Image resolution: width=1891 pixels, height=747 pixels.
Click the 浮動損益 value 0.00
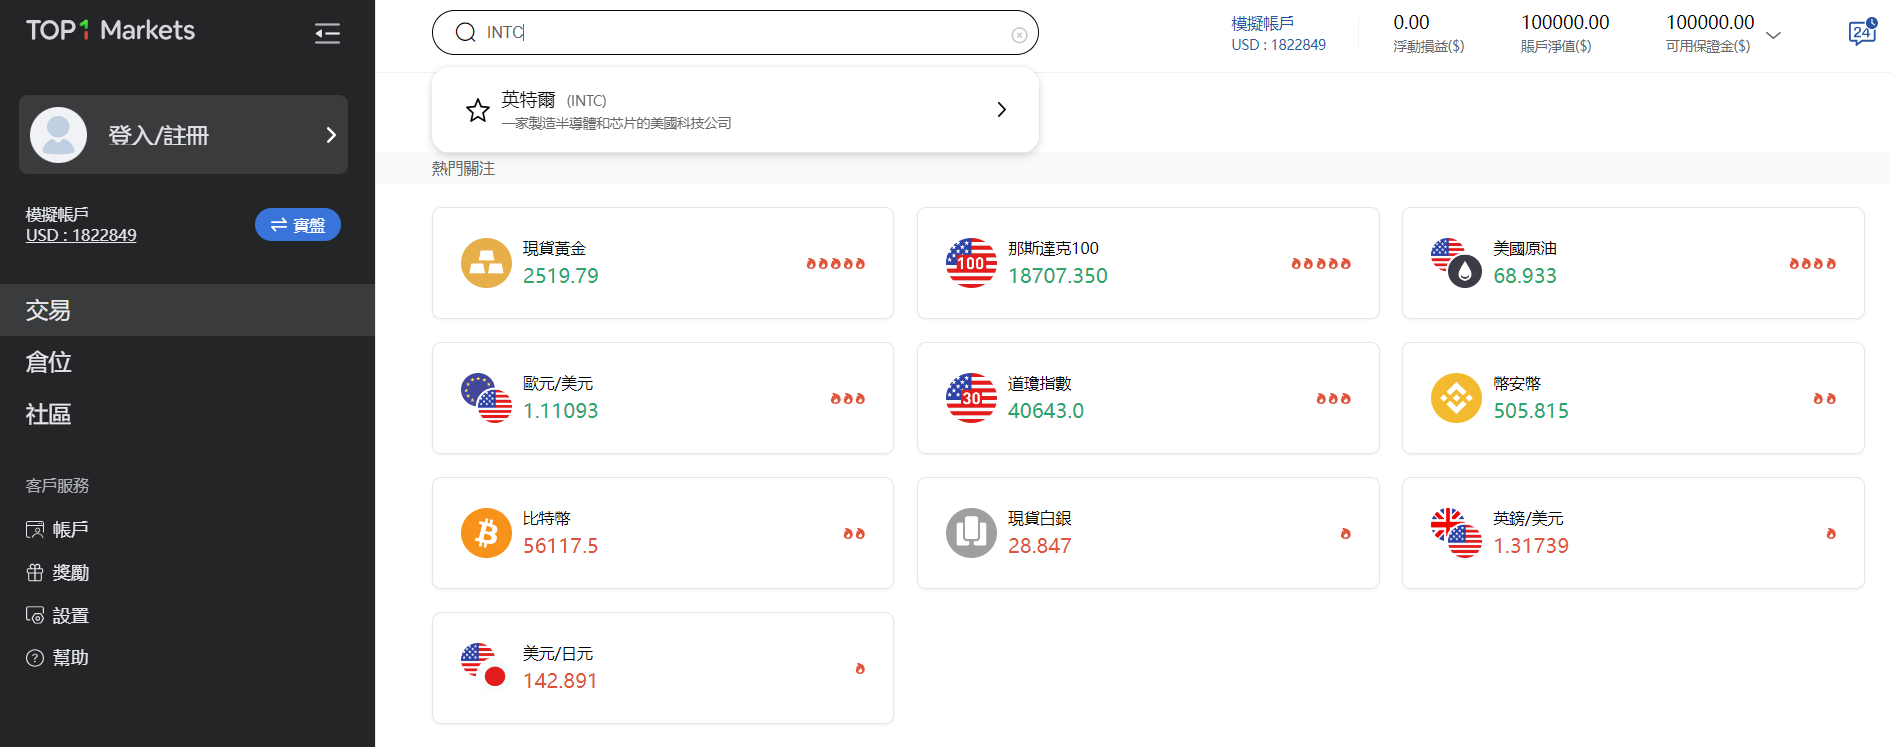pyautogui.click(x=1411, y=22)
